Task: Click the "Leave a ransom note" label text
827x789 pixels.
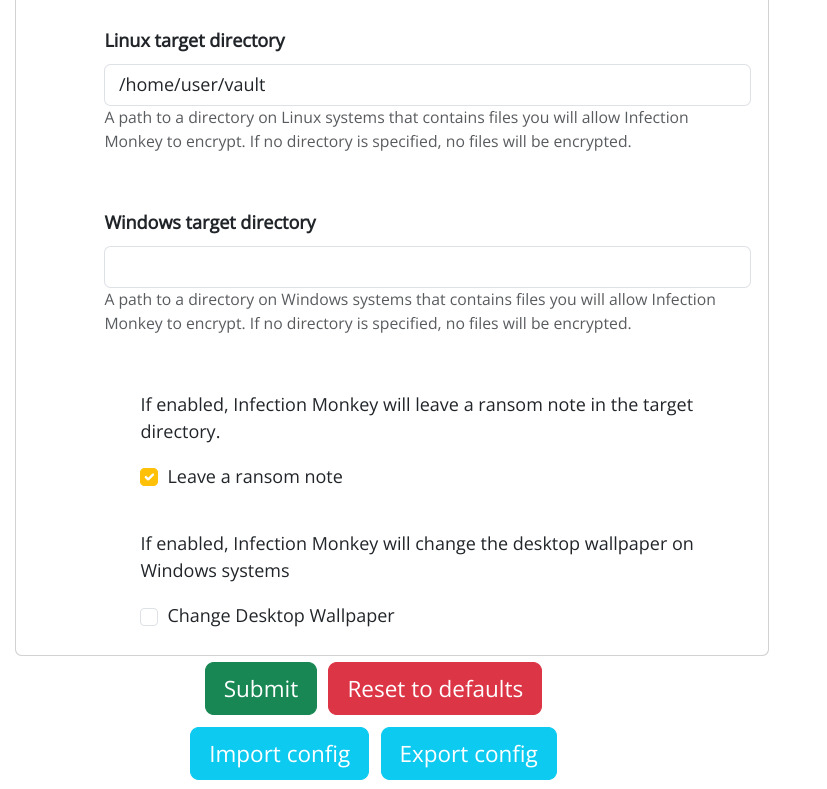Action: (x=255, y=477)
